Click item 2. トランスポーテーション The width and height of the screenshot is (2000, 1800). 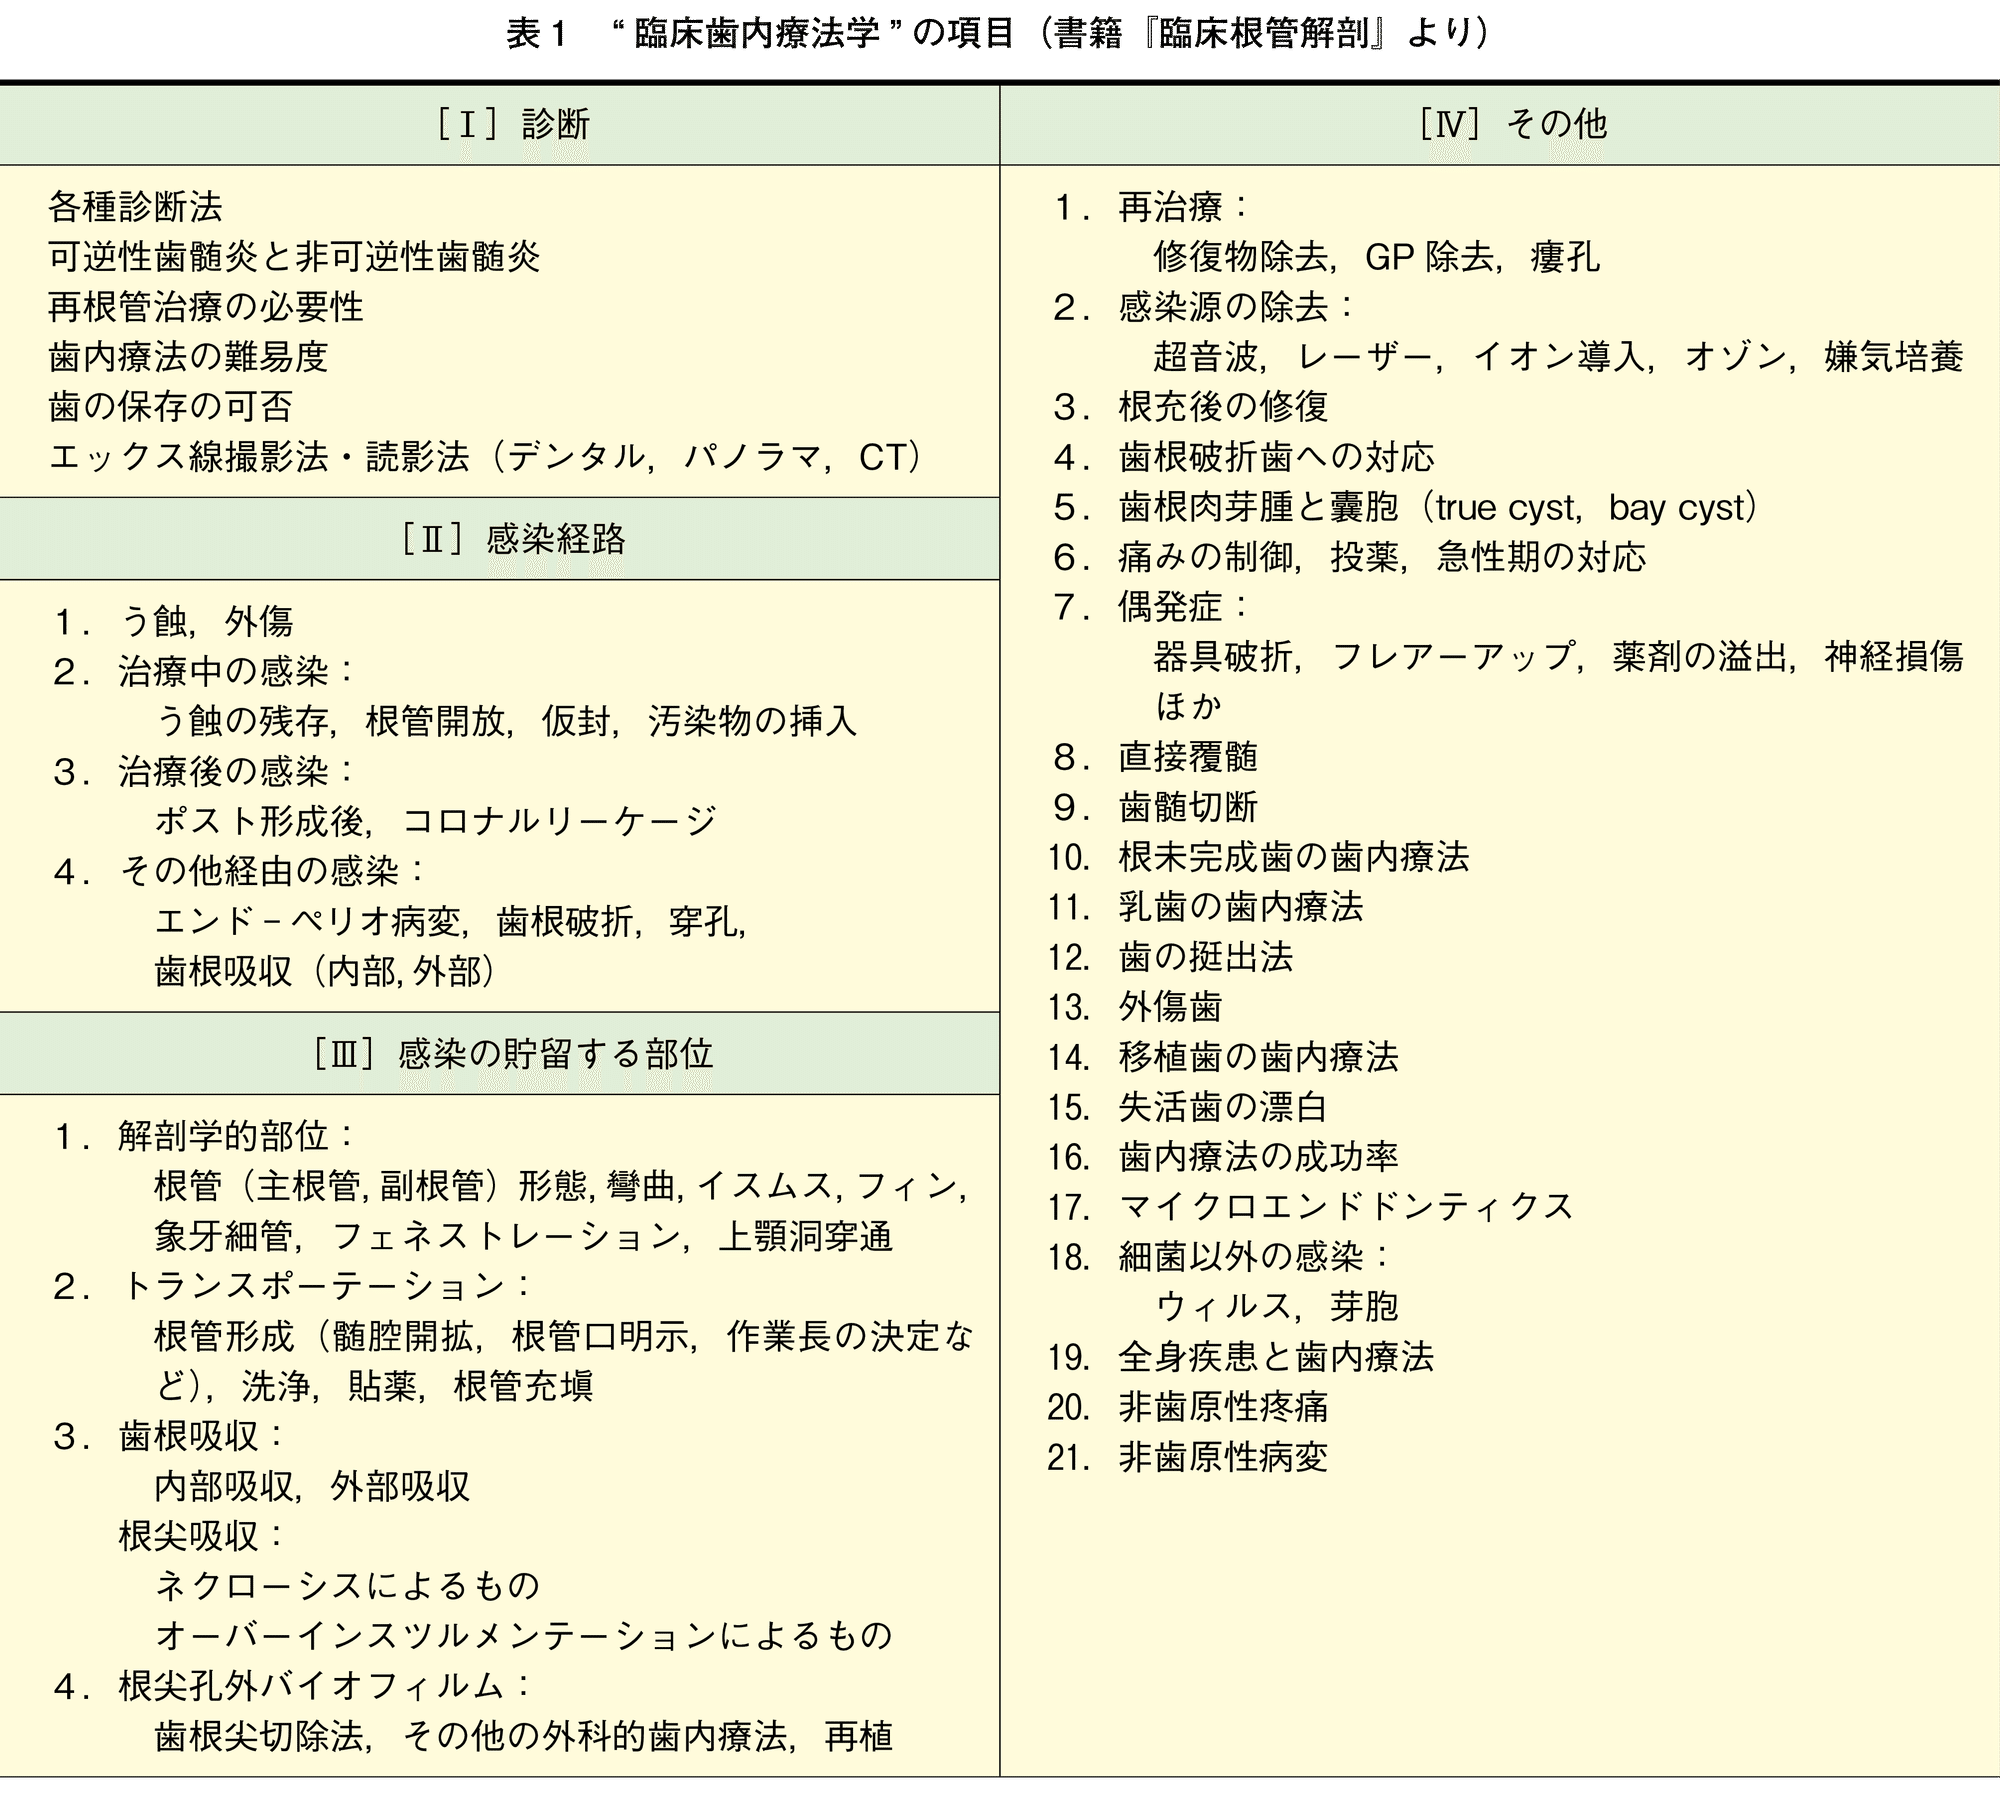(293, 1287)
